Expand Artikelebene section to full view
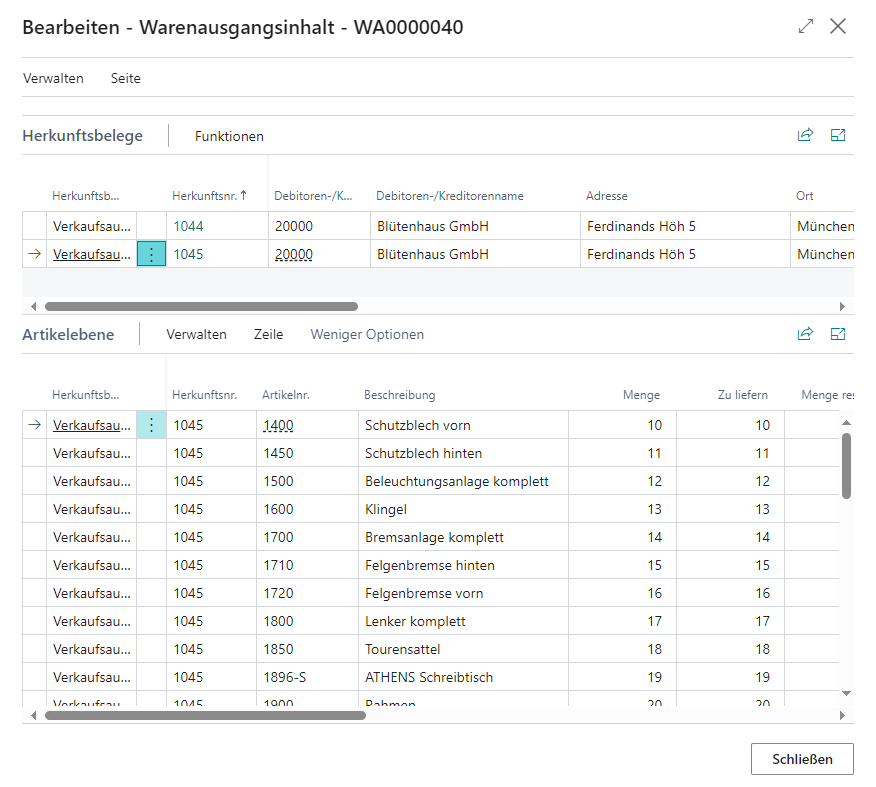Screen dimensions: 876x787 pyautogui.click(x=838, y=334)
